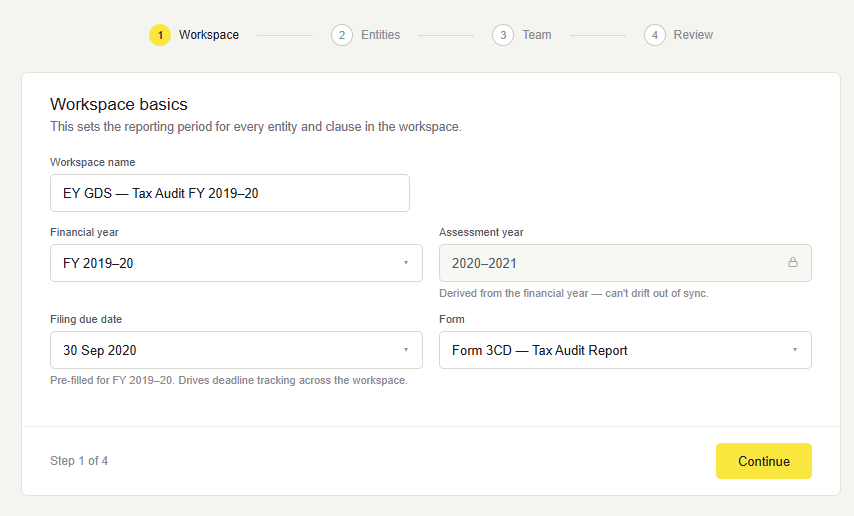Go to step 3 Team
Screen dimensions: 854x516
(x=521, y=35)
